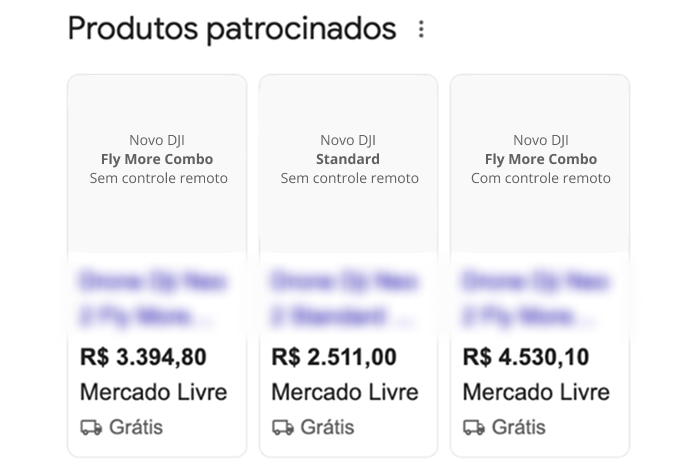The image size is (698, 475).
Task: Open the three-dot menu beside Produtos patrocinados
Action: click(x=421, y=30)
